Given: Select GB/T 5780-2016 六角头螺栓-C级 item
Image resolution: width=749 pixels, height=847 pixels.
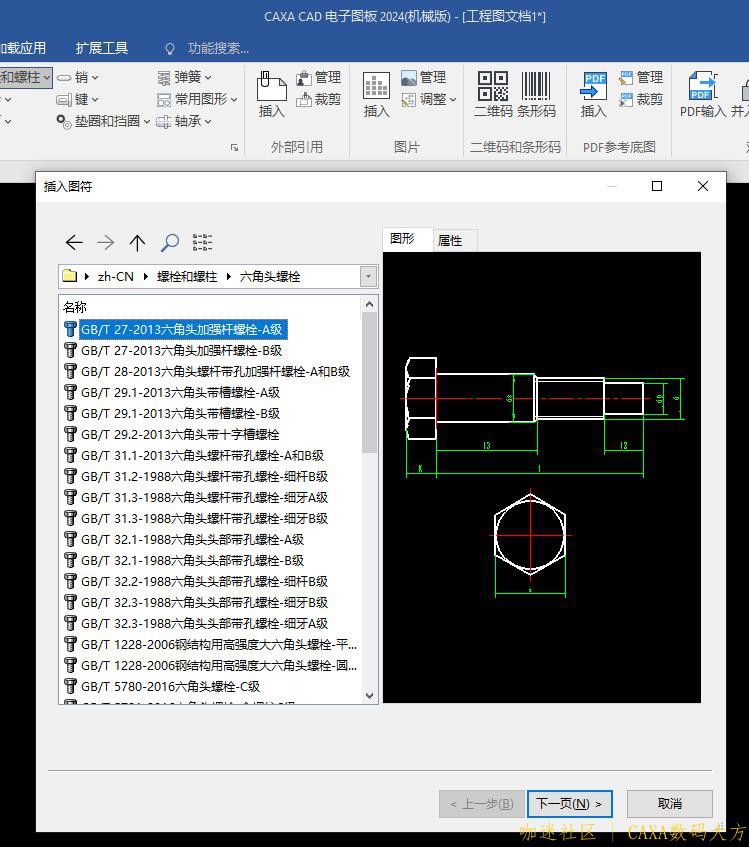Looking at the screenshot, I should 170,686.
